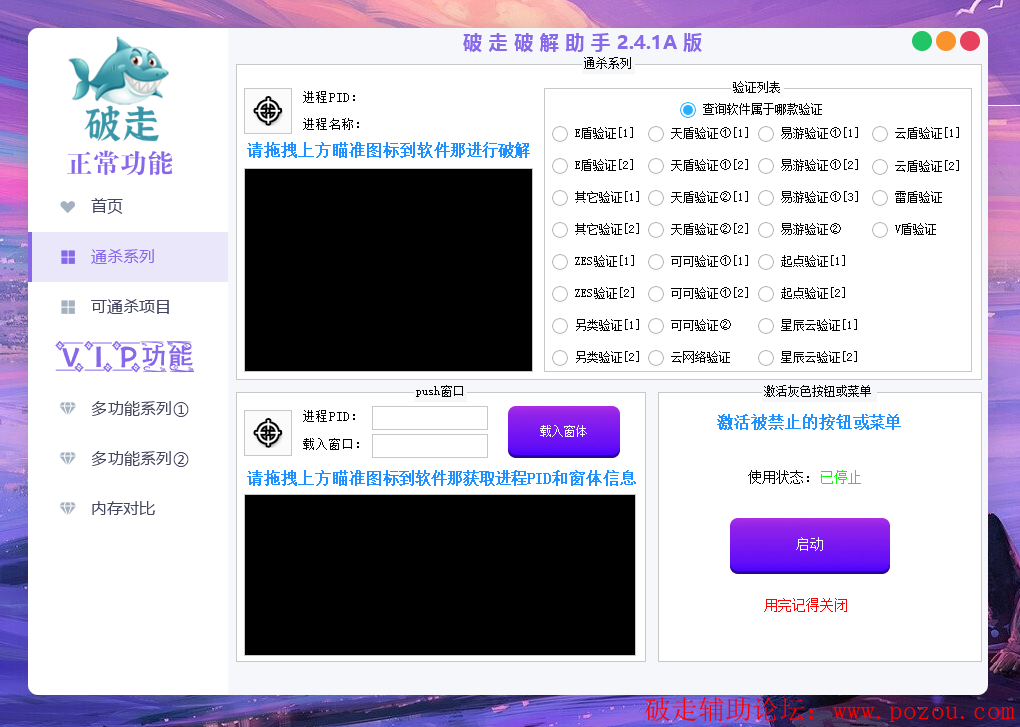Image resolution: width=1020 pixels, height=727 pixels.
Task: Click the crosshair target icon in push窗口 panel
Action: [268, 432]
